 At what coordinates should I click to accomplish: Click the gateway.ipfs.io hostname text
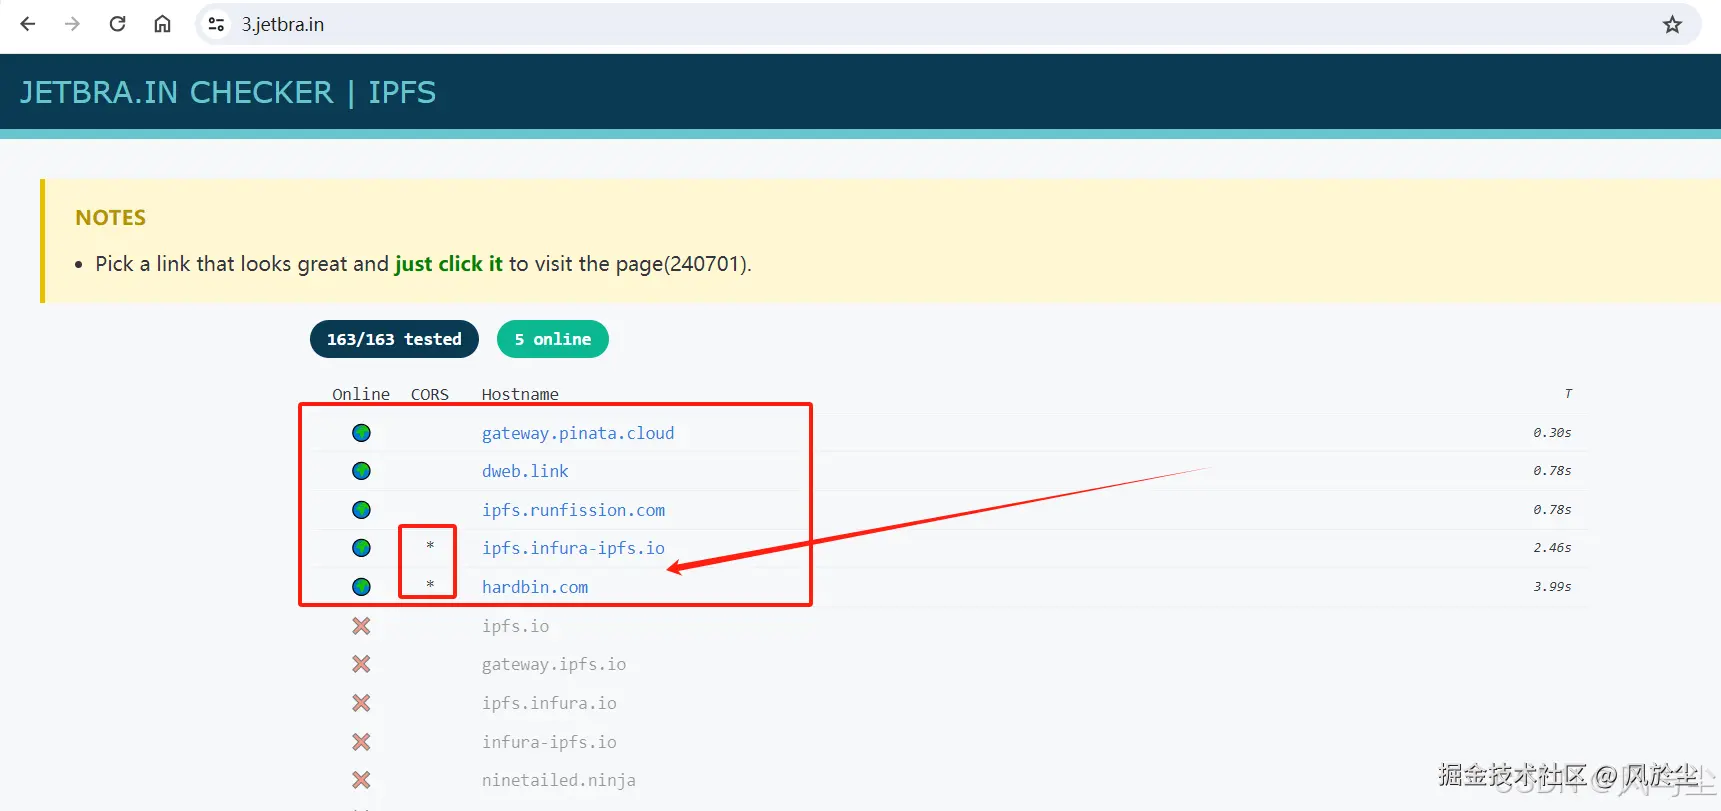(x=554, y=664)
